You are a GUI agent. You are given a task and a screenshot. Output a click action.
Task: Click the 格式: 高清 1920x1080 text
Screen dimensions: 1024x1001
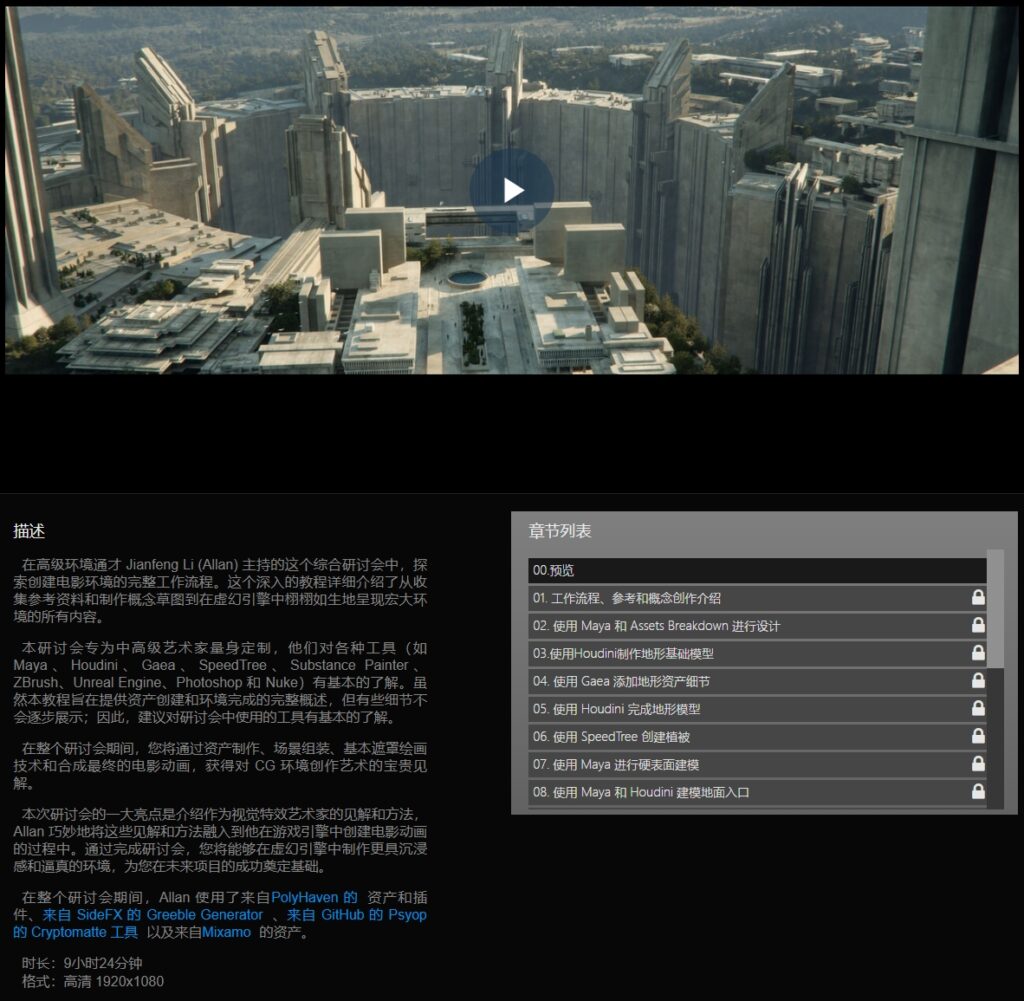(x=93, y=981)
